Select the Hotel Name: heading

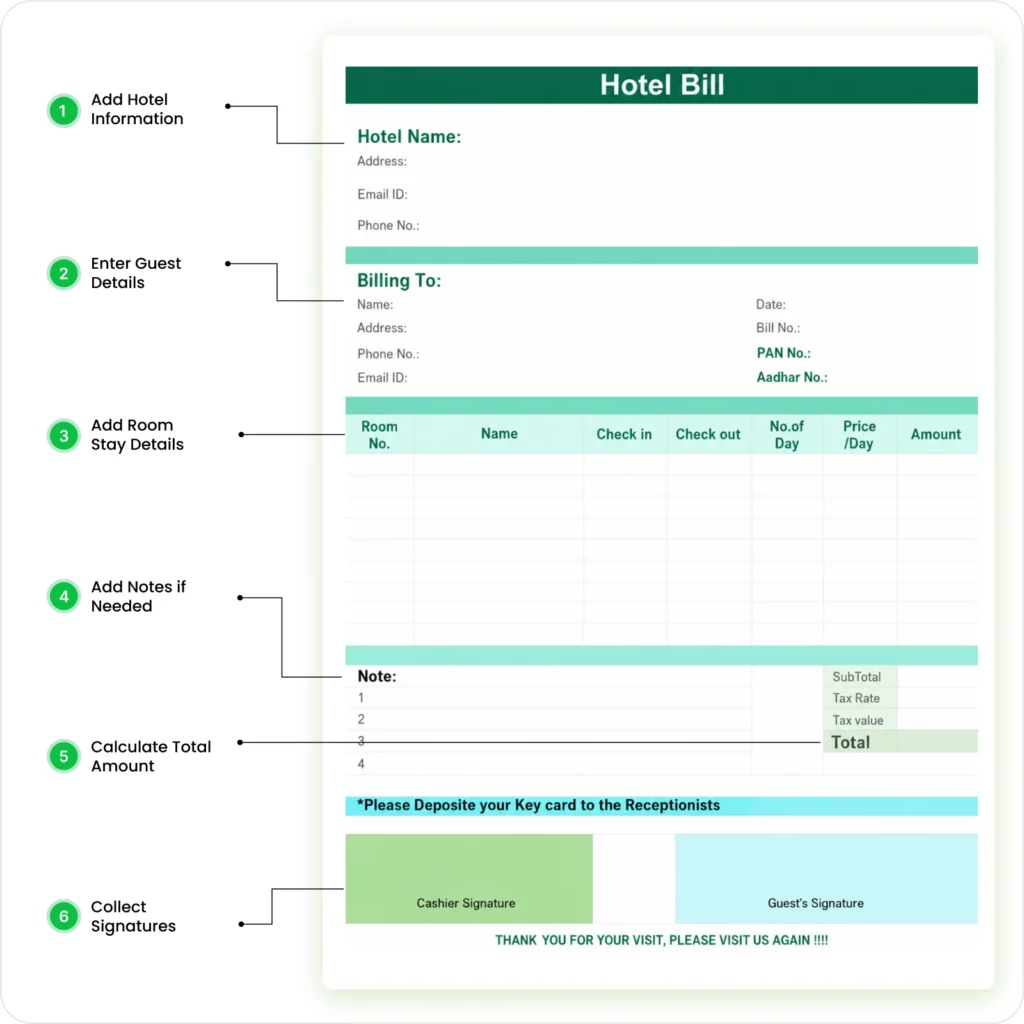click(x=409, y=136)
